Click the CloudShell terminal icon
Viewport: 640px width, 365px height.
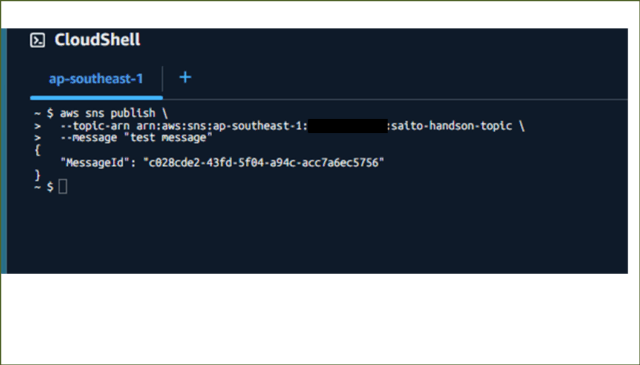[38, 40]
